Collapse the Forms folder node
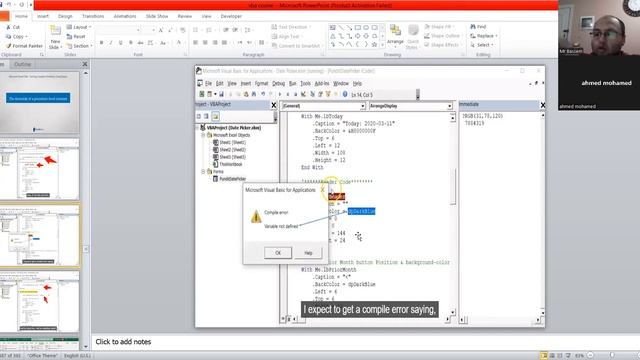This screenshot has width=640, height=360. [x=203, y=172]
